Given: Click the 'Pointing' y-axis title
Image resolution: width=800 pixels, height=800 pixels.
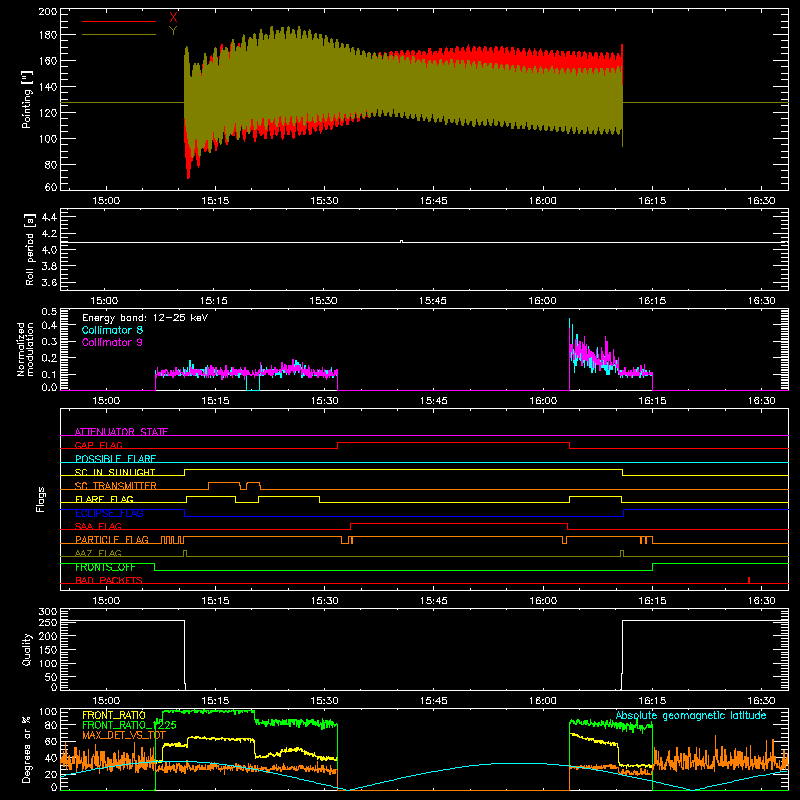Looking at the screenshot, I should tap(27, 99).
